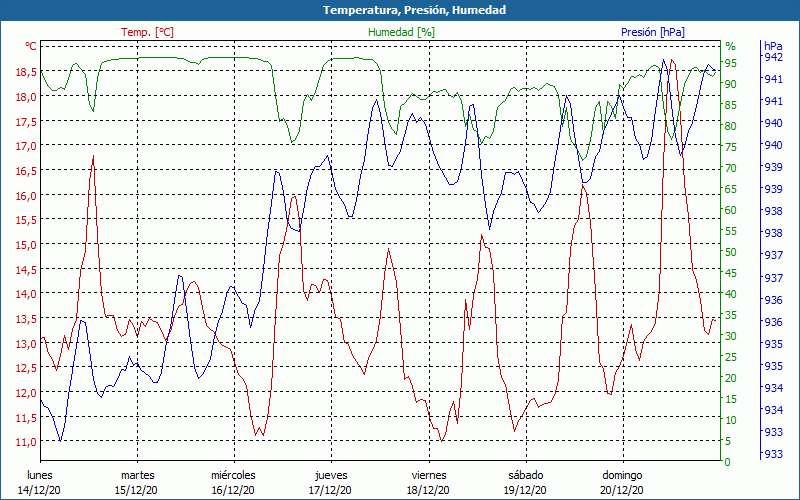Viewport: 800px width, 500px height.
Task: Click the '18,5' temperature axis value
Action: click(27, 71)
